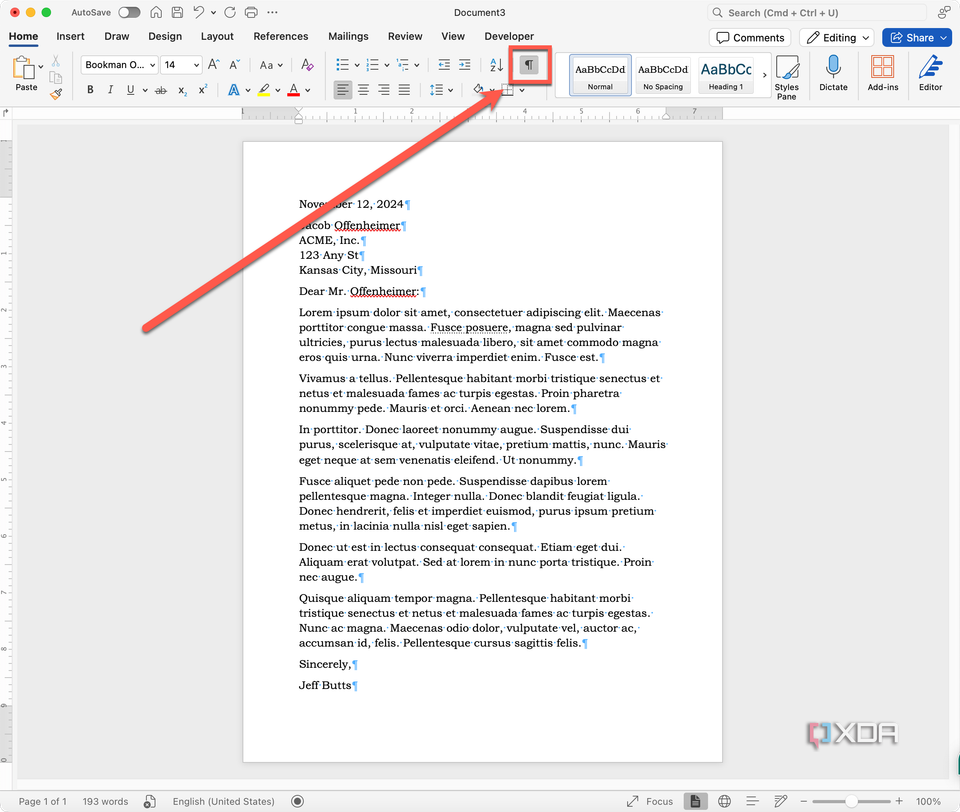
Task: Select the superscript icon
Action: coord(202,90)
